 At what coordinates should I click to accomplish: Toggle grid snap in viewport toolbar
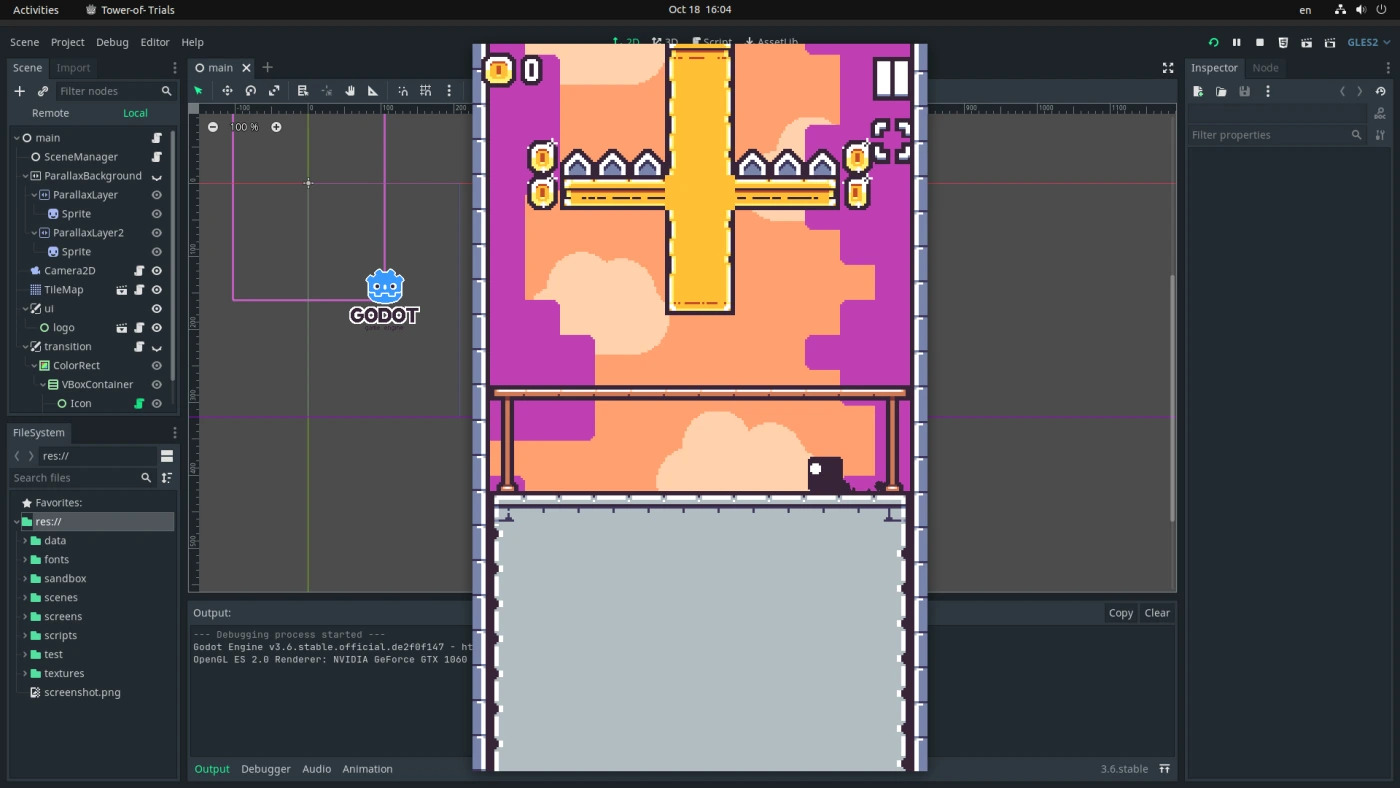pyautogui.click(x=426, y=91)
